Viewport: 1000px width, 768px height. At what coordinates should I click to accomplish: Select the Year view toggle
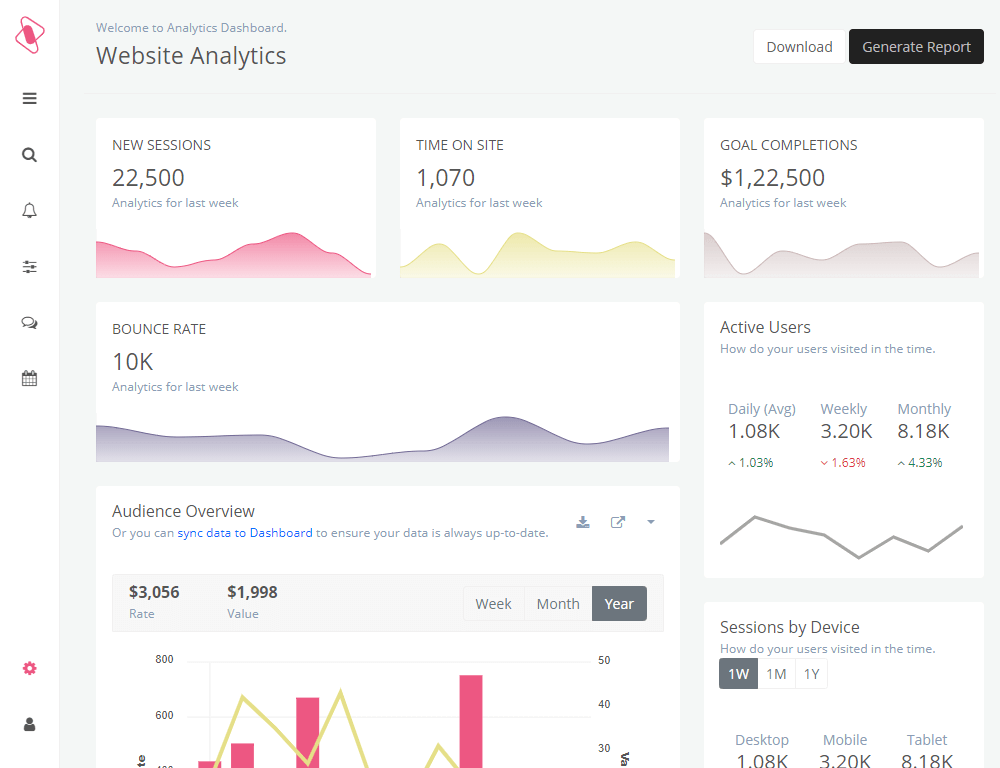(x=619, y=604)
